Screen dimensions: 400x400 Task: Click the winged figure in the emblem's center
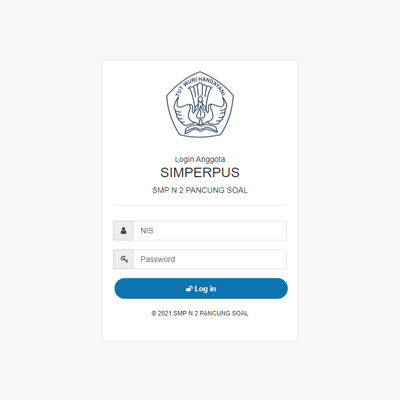point(200,110)
